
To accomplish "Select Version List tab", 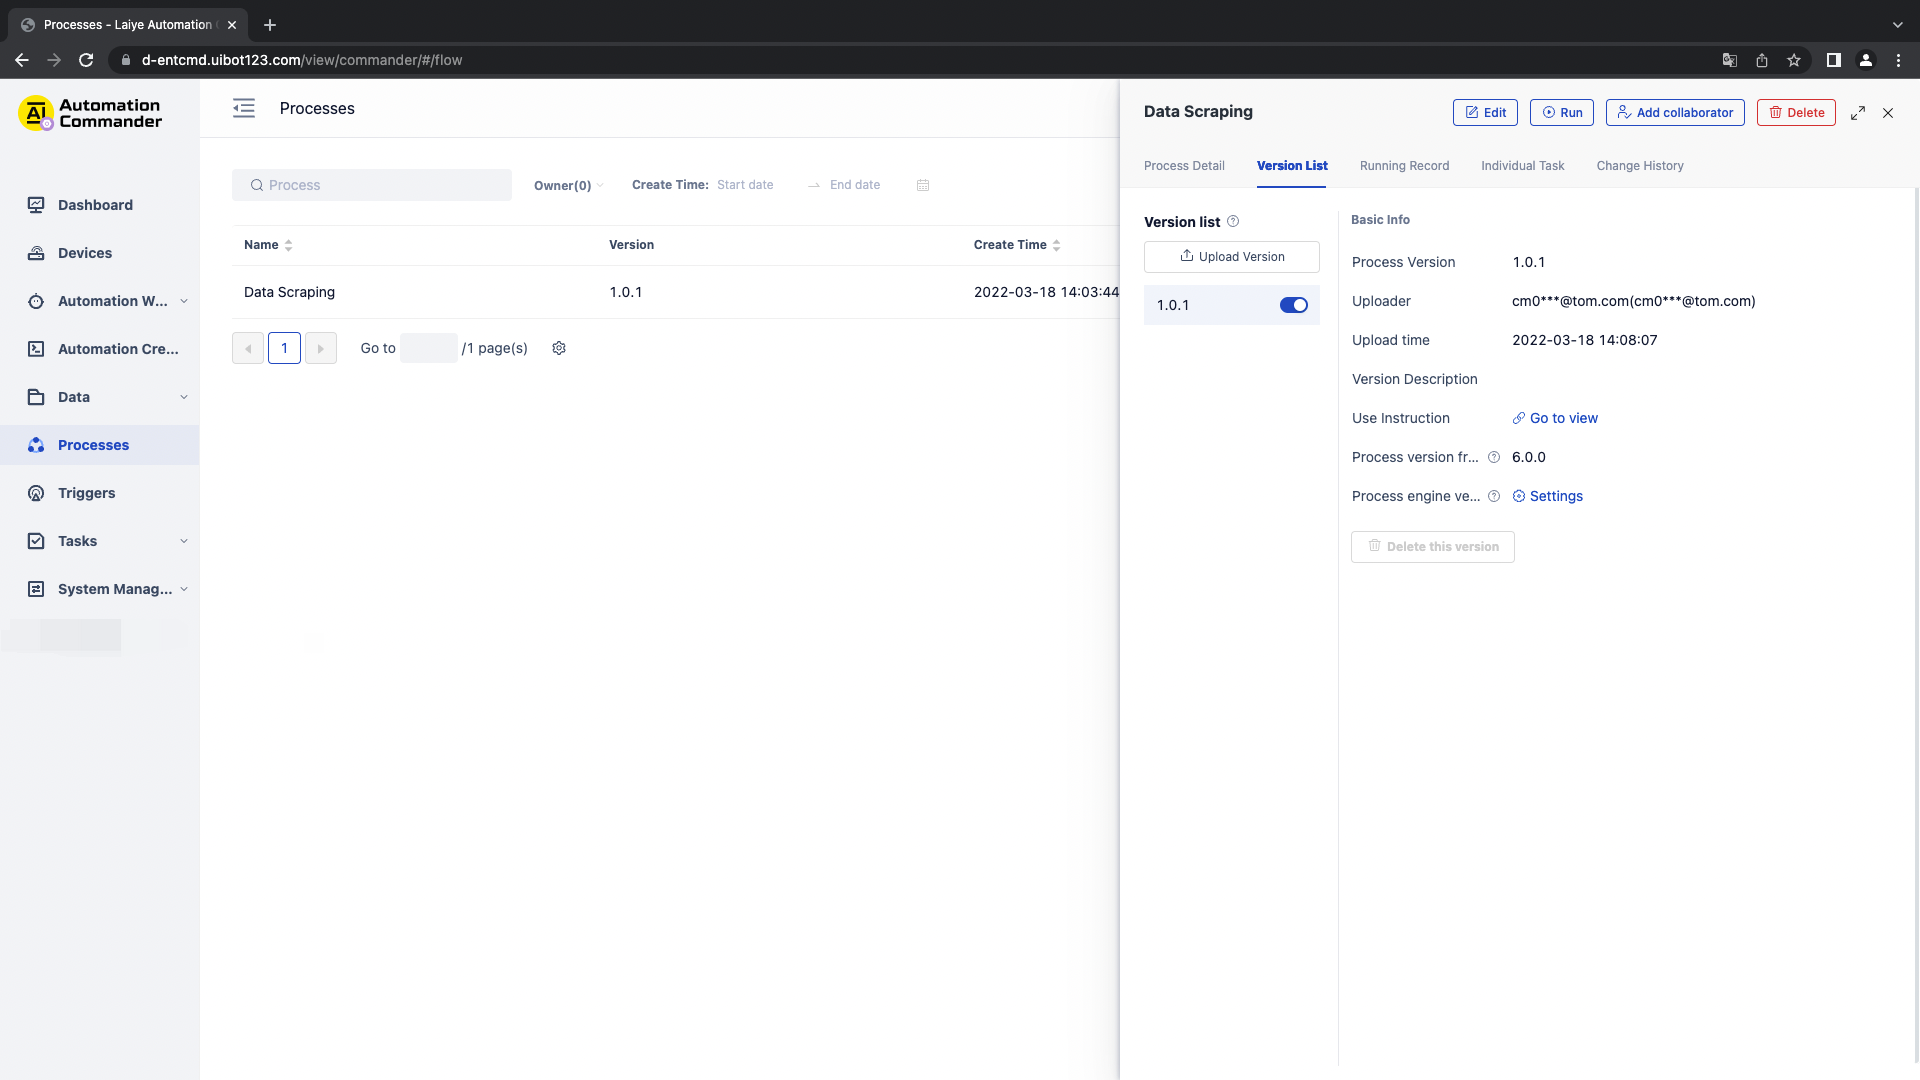I will pyautogui.click(x=1292, y=166).
